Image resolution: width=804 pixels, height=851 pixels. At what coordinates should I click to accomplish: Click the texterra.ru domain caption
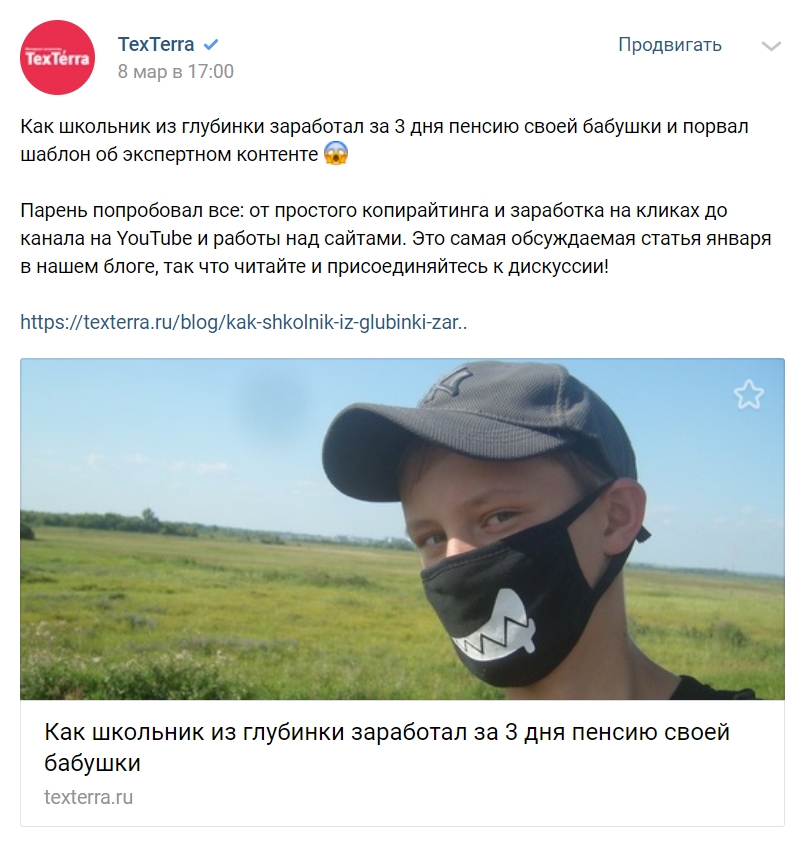[x=88, y=797]
